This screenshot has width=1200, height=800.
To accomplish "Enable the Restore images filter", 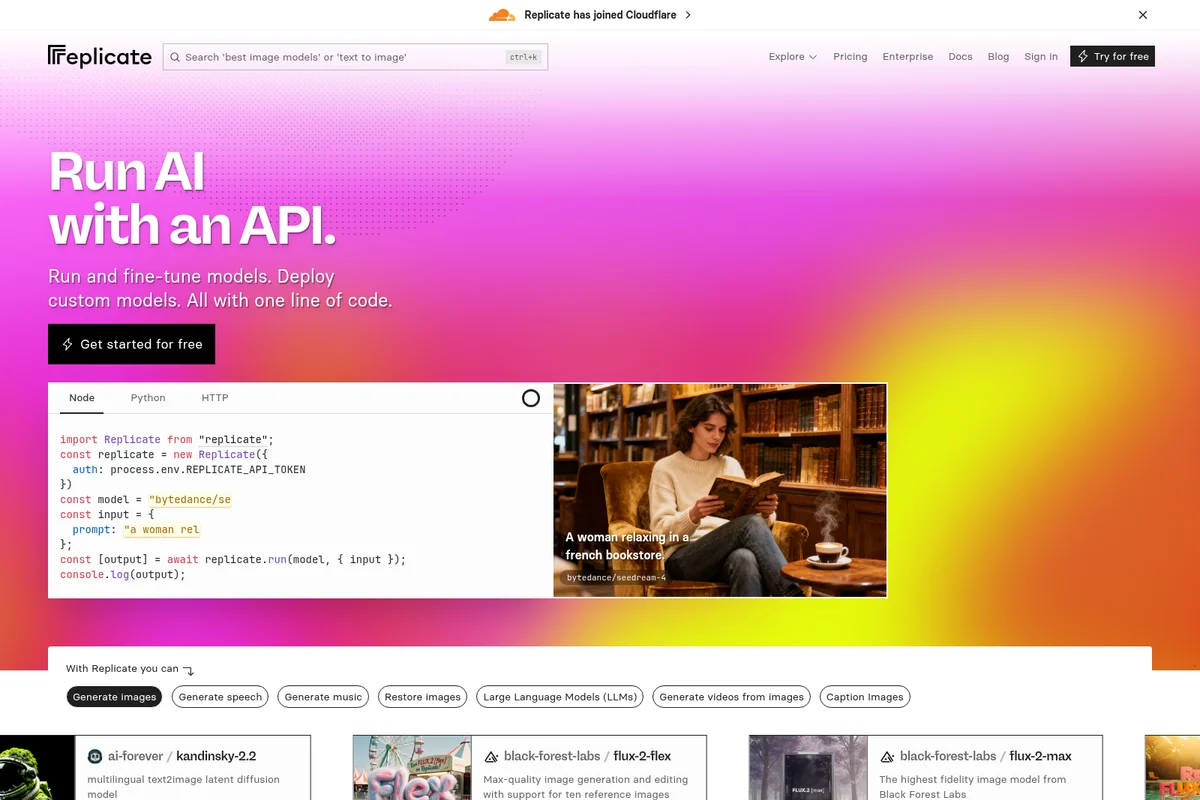I will (x=422, y=697).
